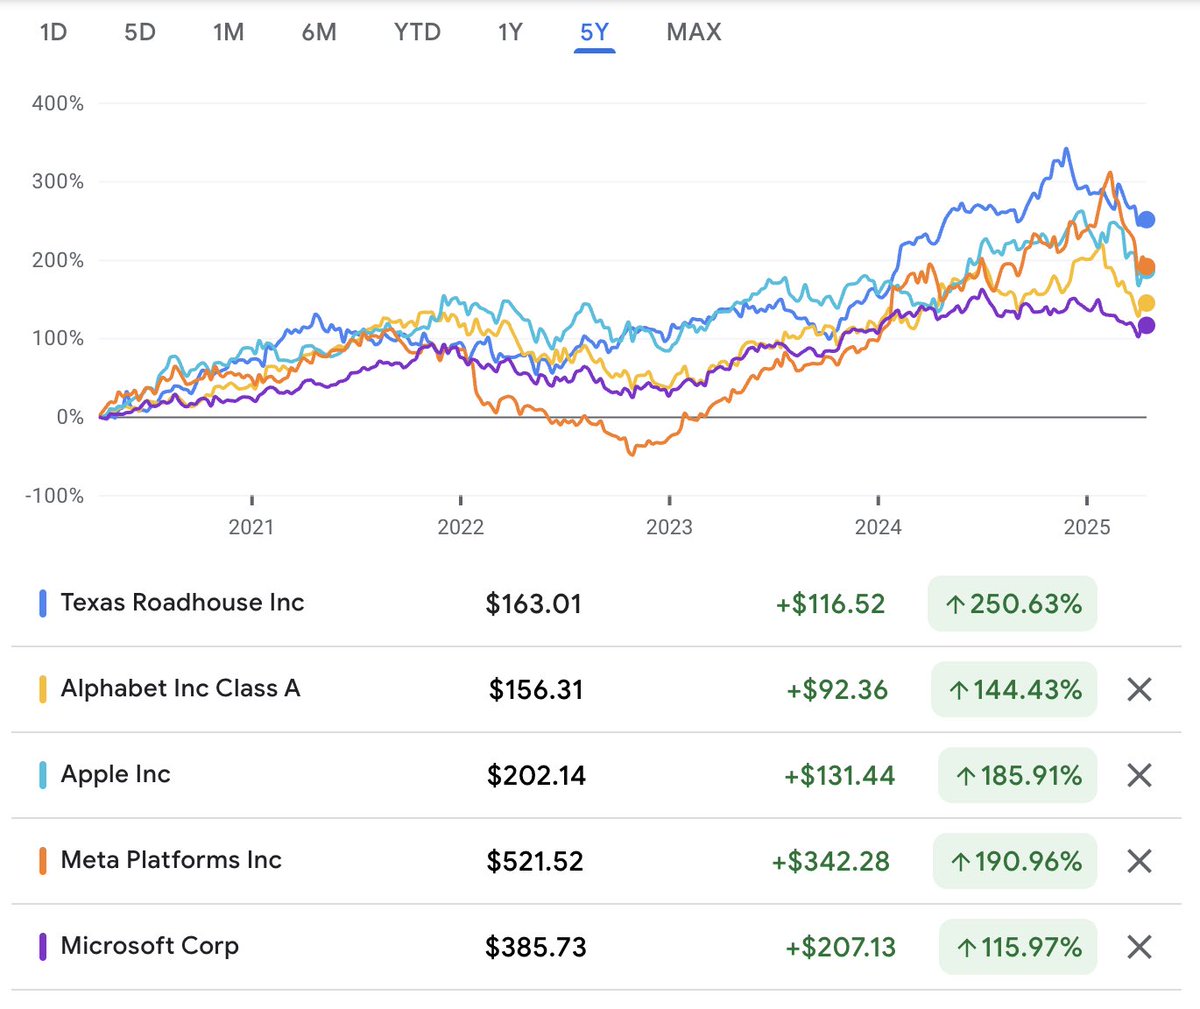This screenshot has height=1009, width=1200.
Task: Click the Texas Roadhouse Inc name
Action: pos(182,603)
